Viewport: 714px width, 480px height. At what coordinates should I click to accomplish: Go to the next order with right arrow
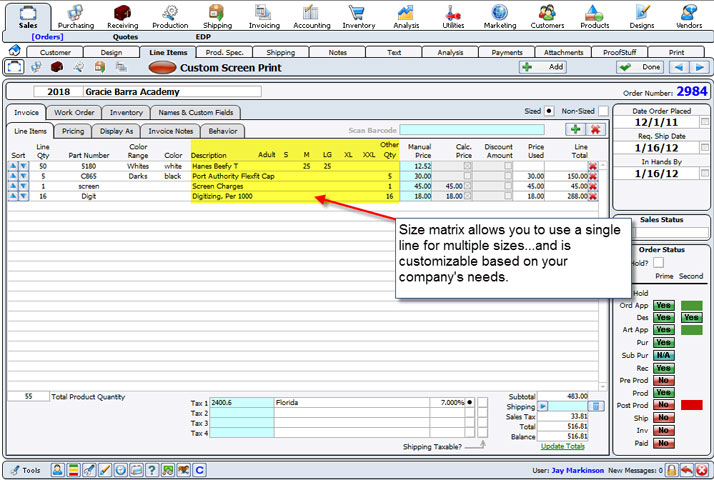coord(699,67)
